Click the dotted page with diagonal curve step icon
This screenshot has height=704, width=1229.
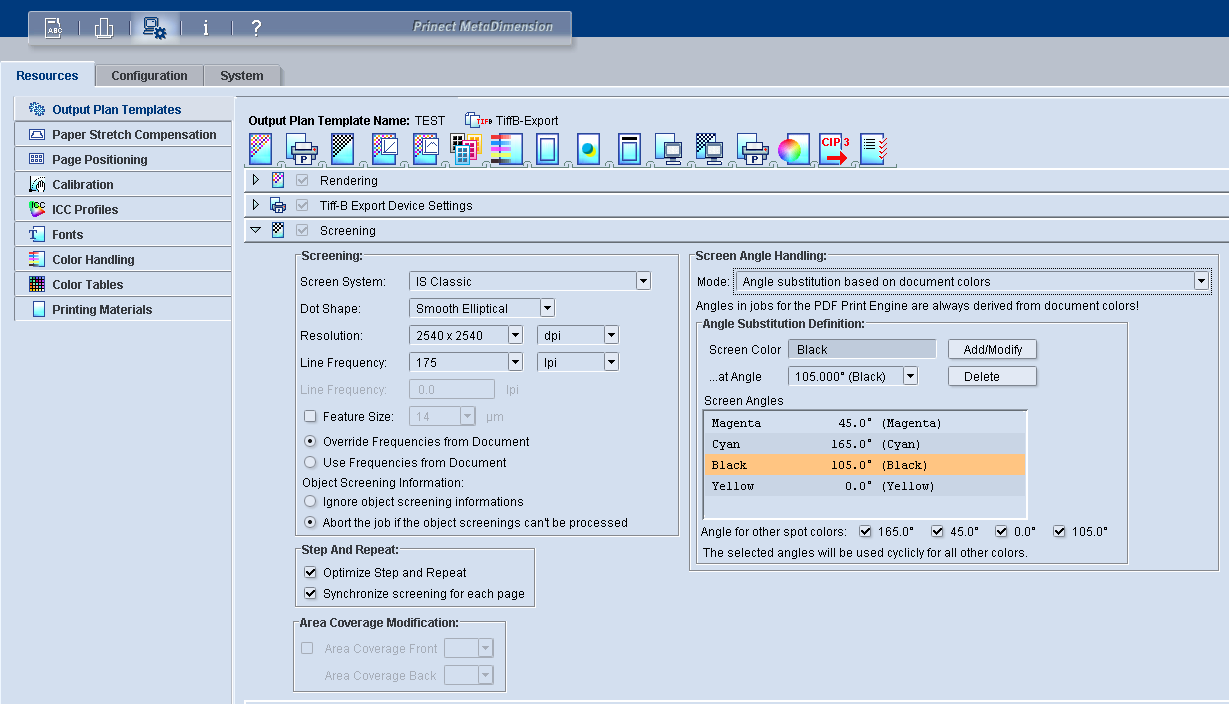point(385,148)
